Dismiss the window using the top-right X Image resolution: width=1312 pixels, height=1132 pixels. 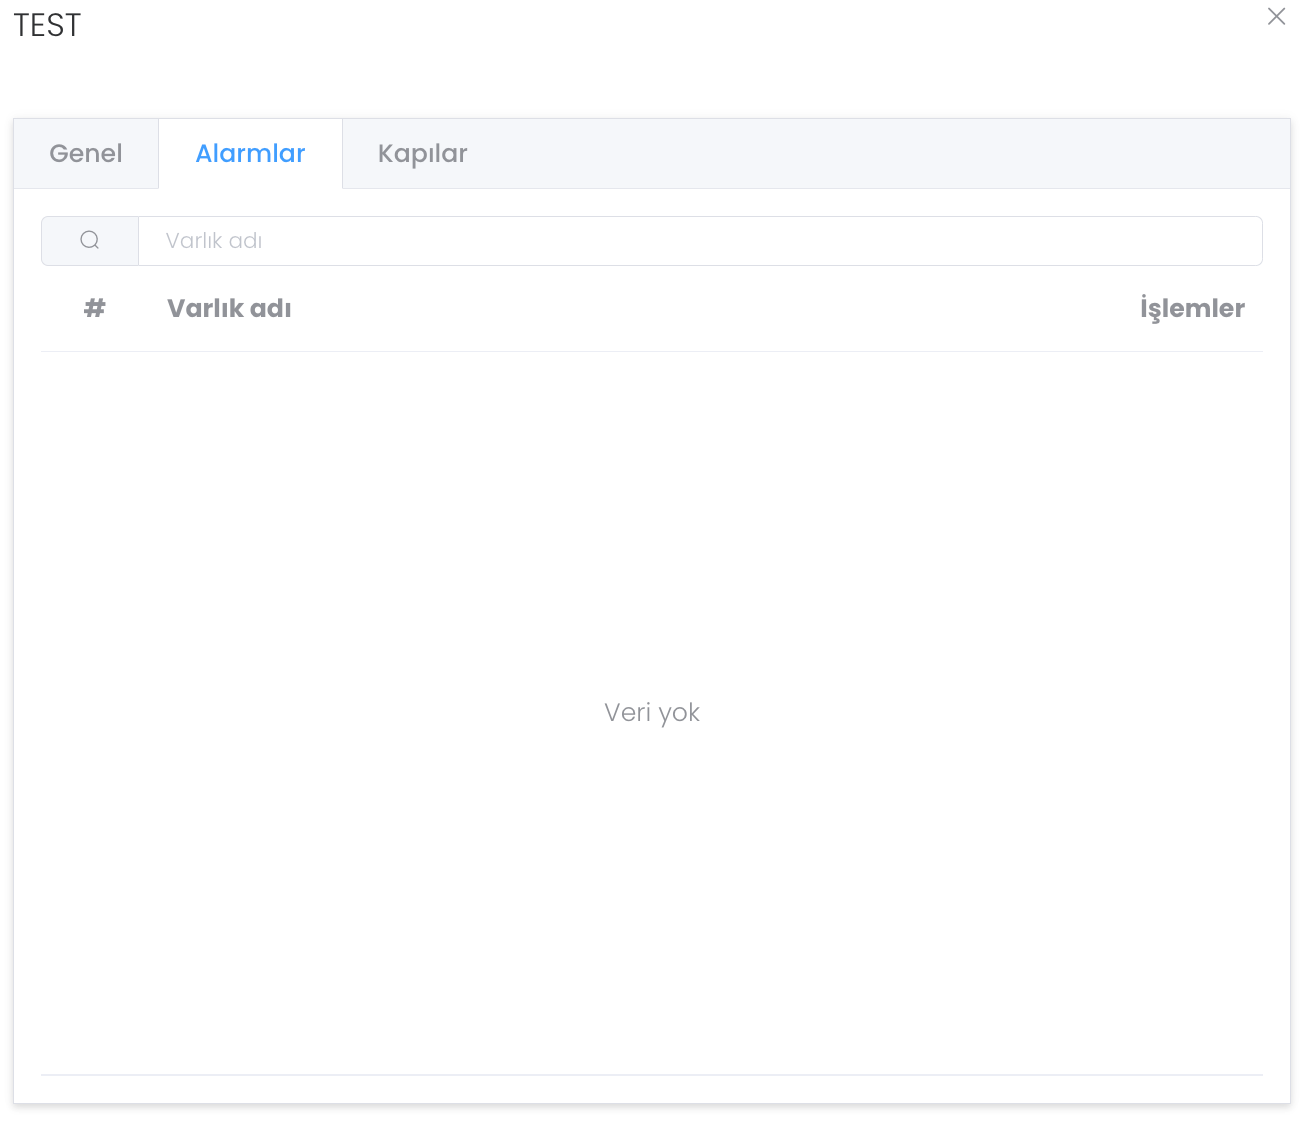click(1276, 17)
